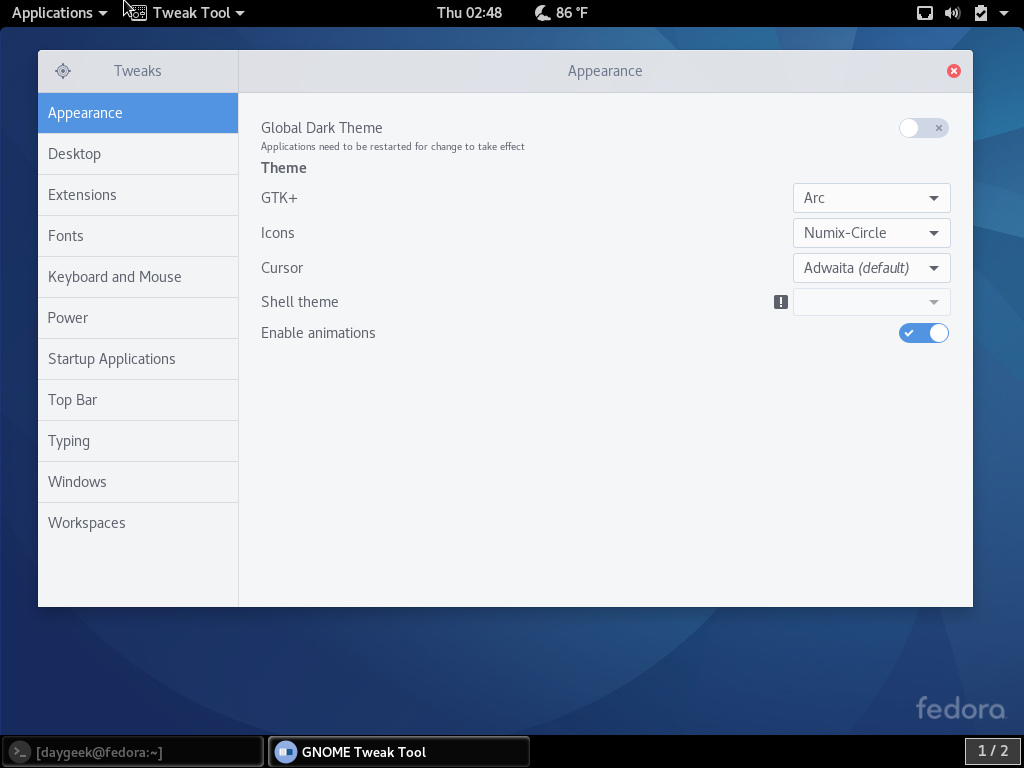Toggle the Global Dark Theme switch

[923, 128]
